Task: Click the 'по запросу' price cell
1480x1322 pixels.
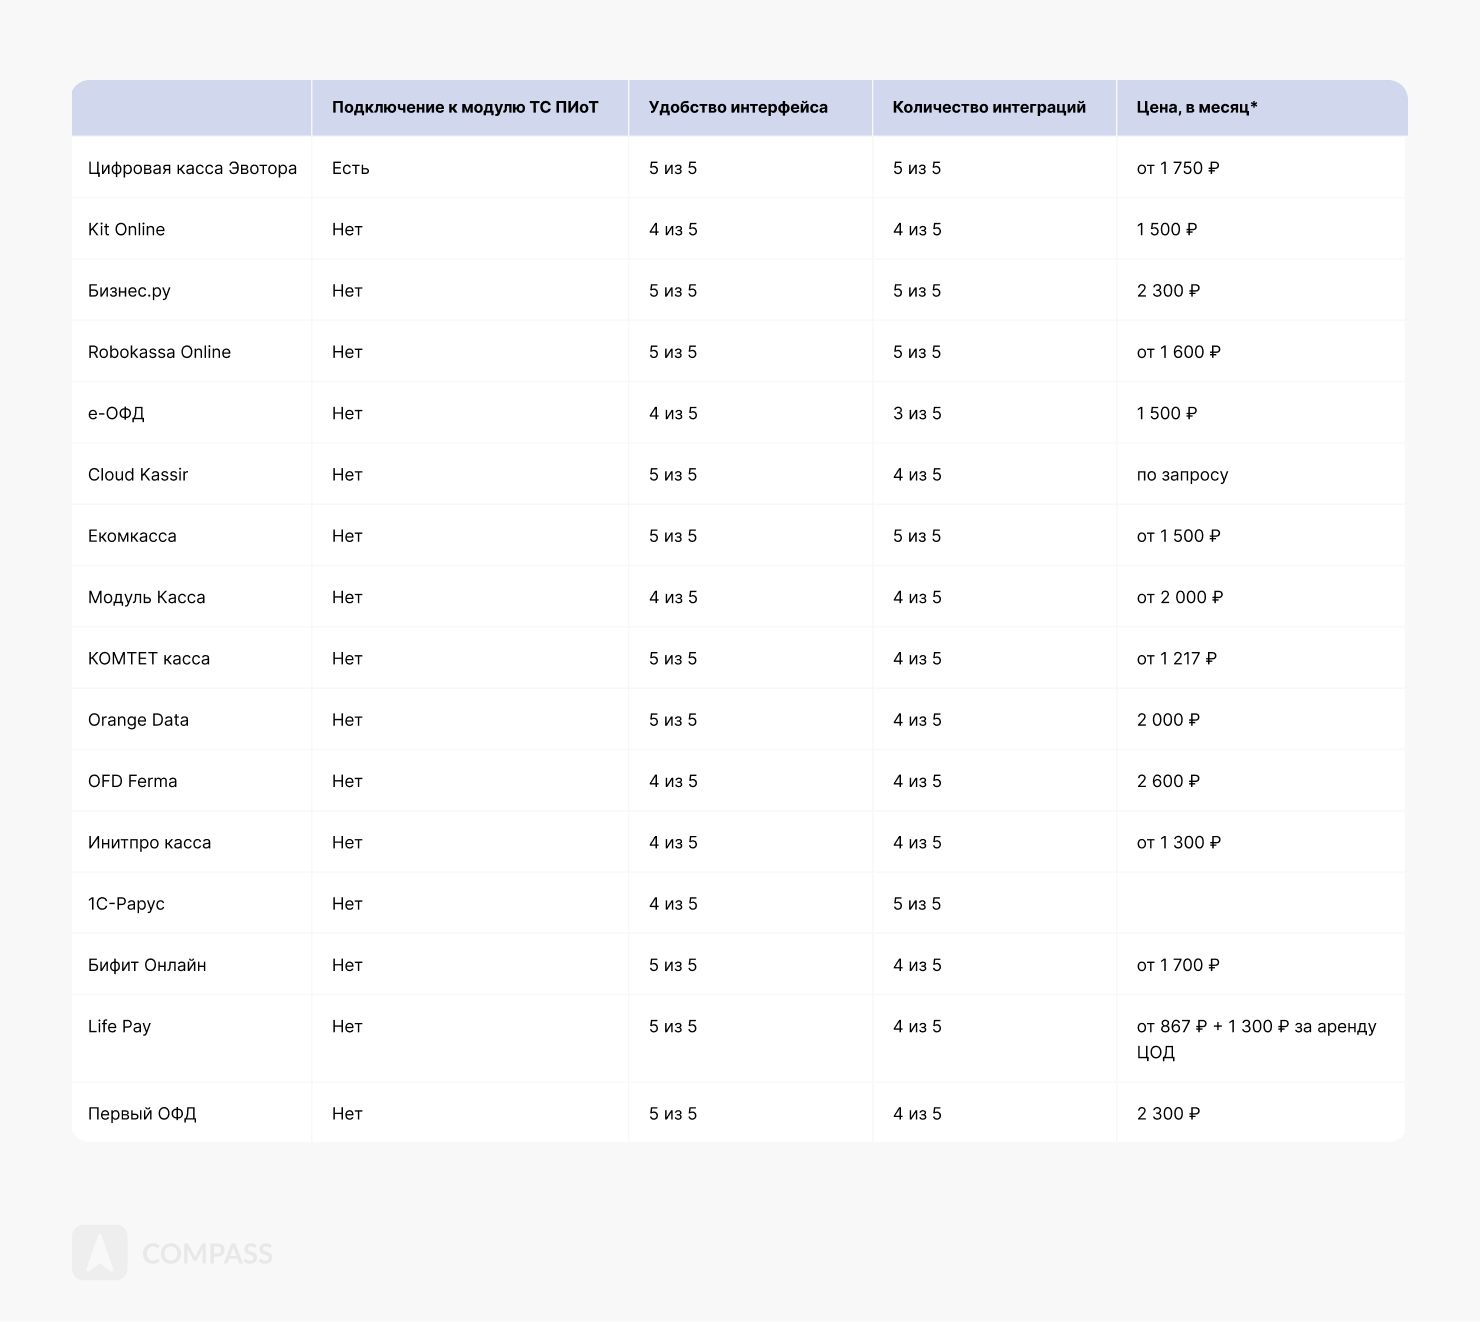Action: tap(1182, 475)
